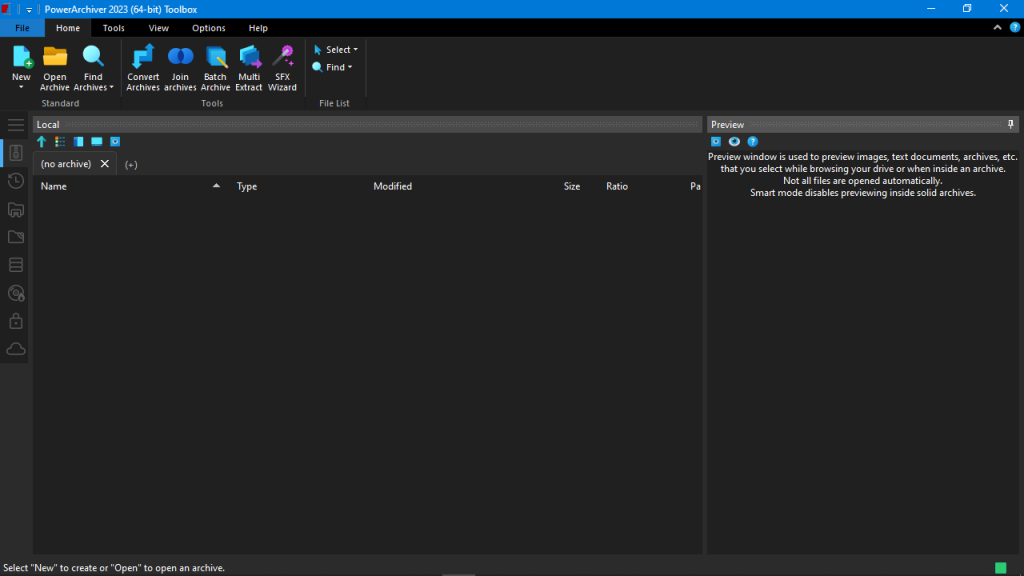Open the Multi Extract tool

(x=249, y=66)
